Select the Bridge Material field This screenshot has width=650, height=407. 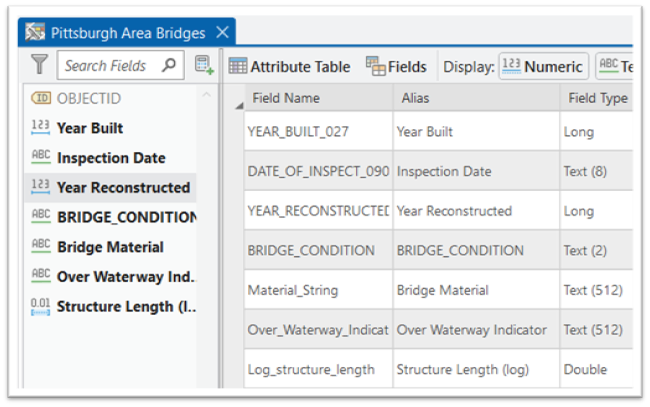pos(110,247)
